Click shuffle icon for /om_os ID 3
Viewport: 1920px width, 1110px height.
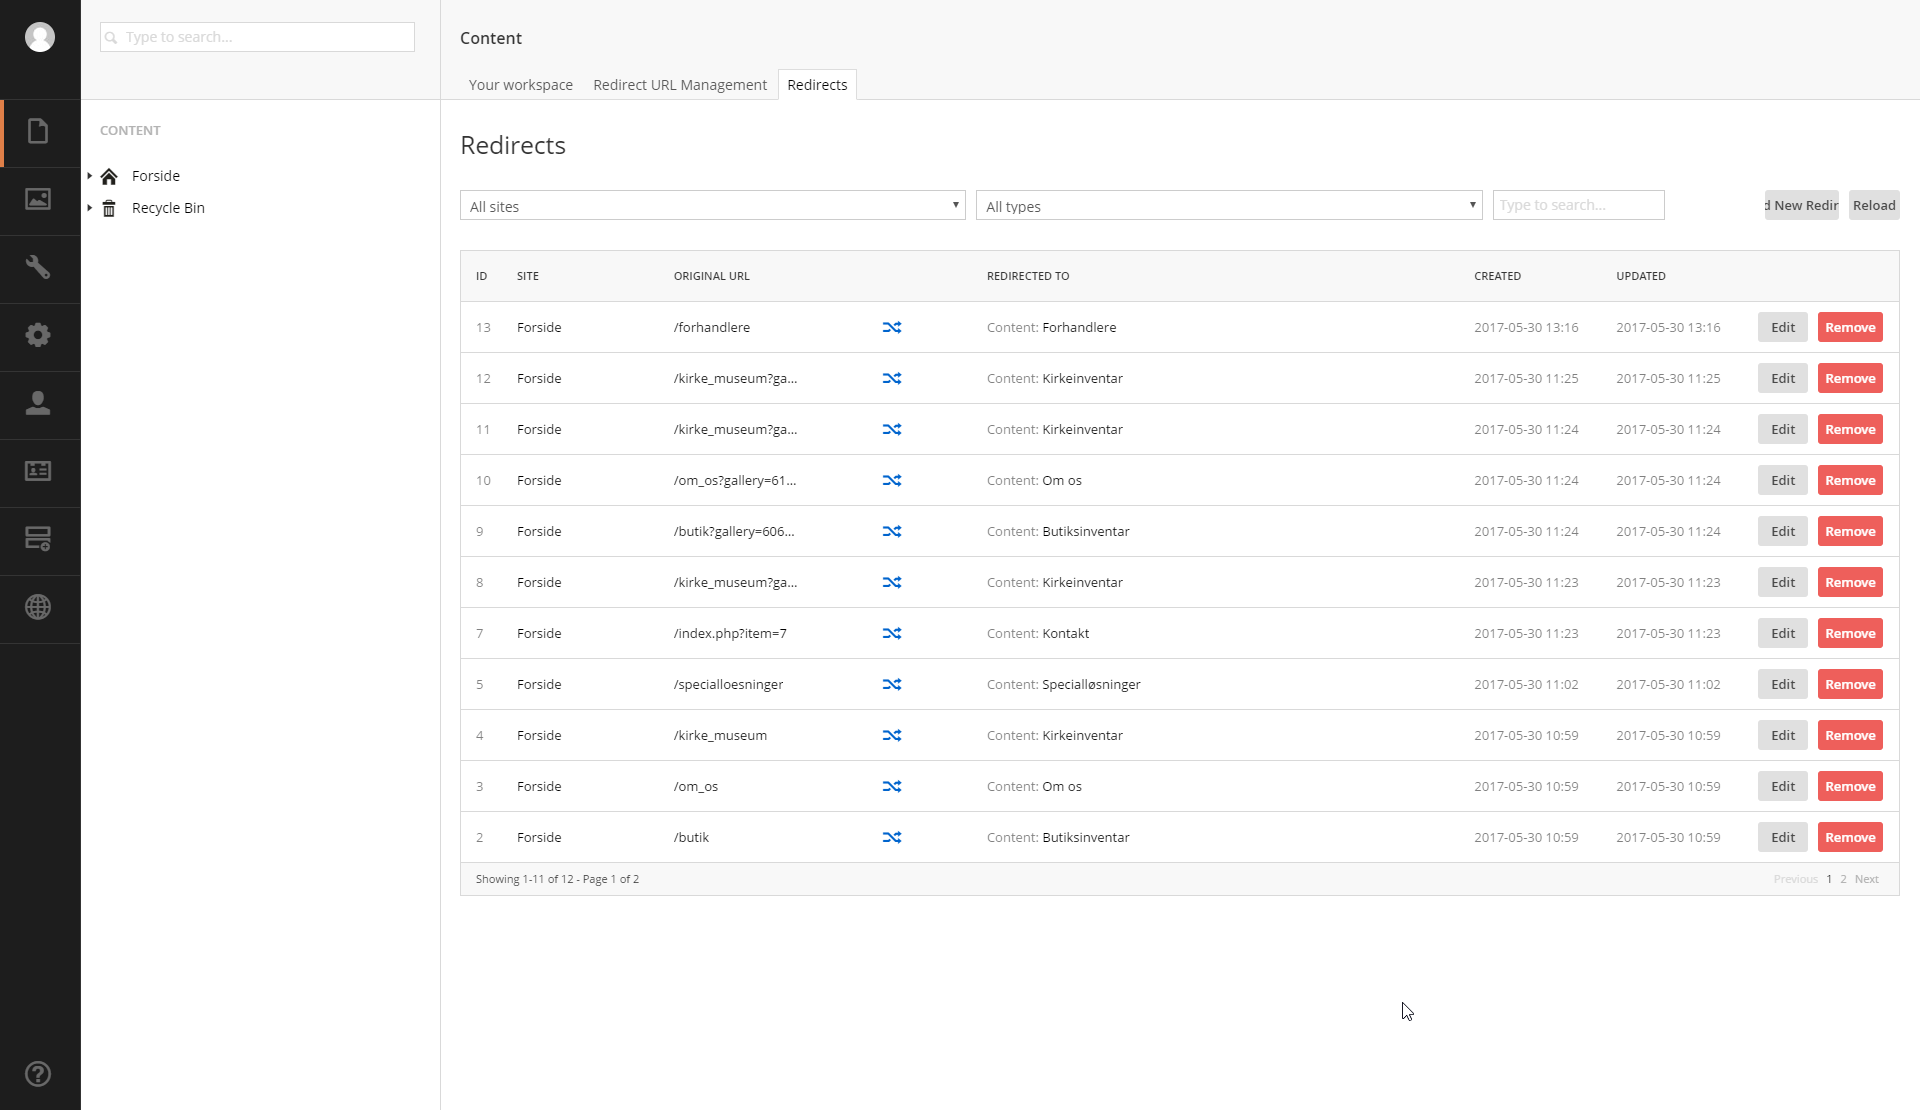[892, 786]
